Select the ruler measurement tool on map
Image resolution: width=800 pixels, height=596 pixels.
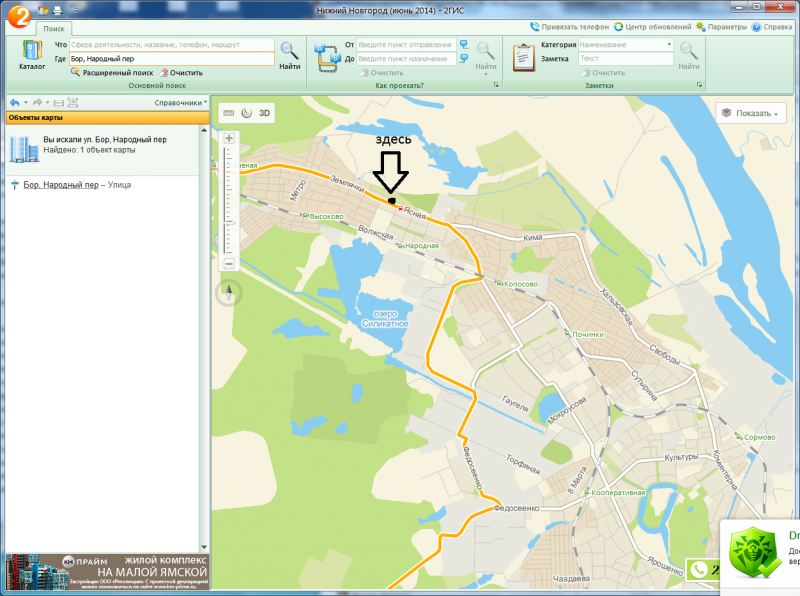click(x=229, y=113)
